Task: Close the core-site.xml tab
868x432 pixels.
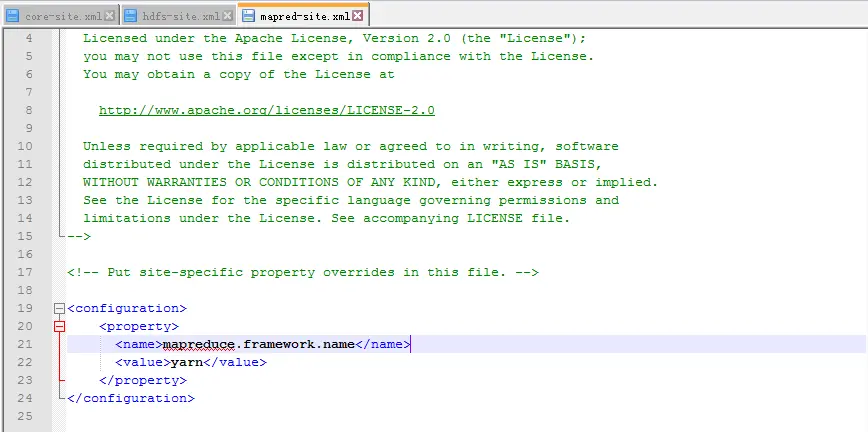Action: coord(110,16)
